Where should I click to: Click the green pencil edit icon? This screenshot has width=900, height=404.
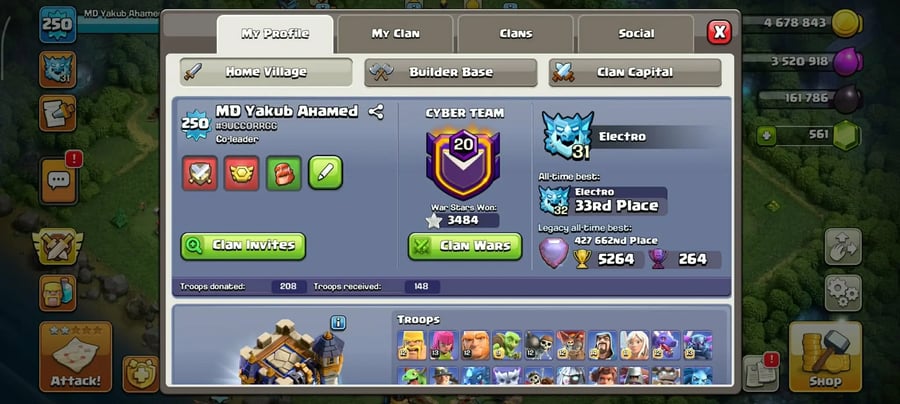pyautogui.click(x=325, y=173)
